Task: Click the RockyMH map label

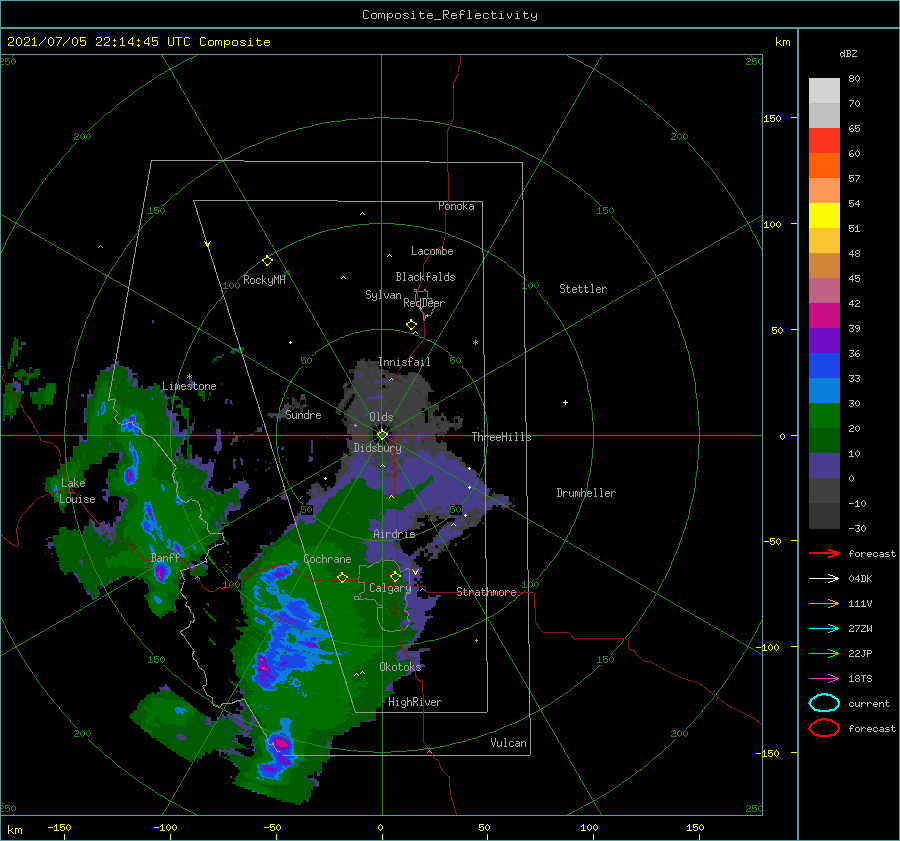Action: [264, 280]
